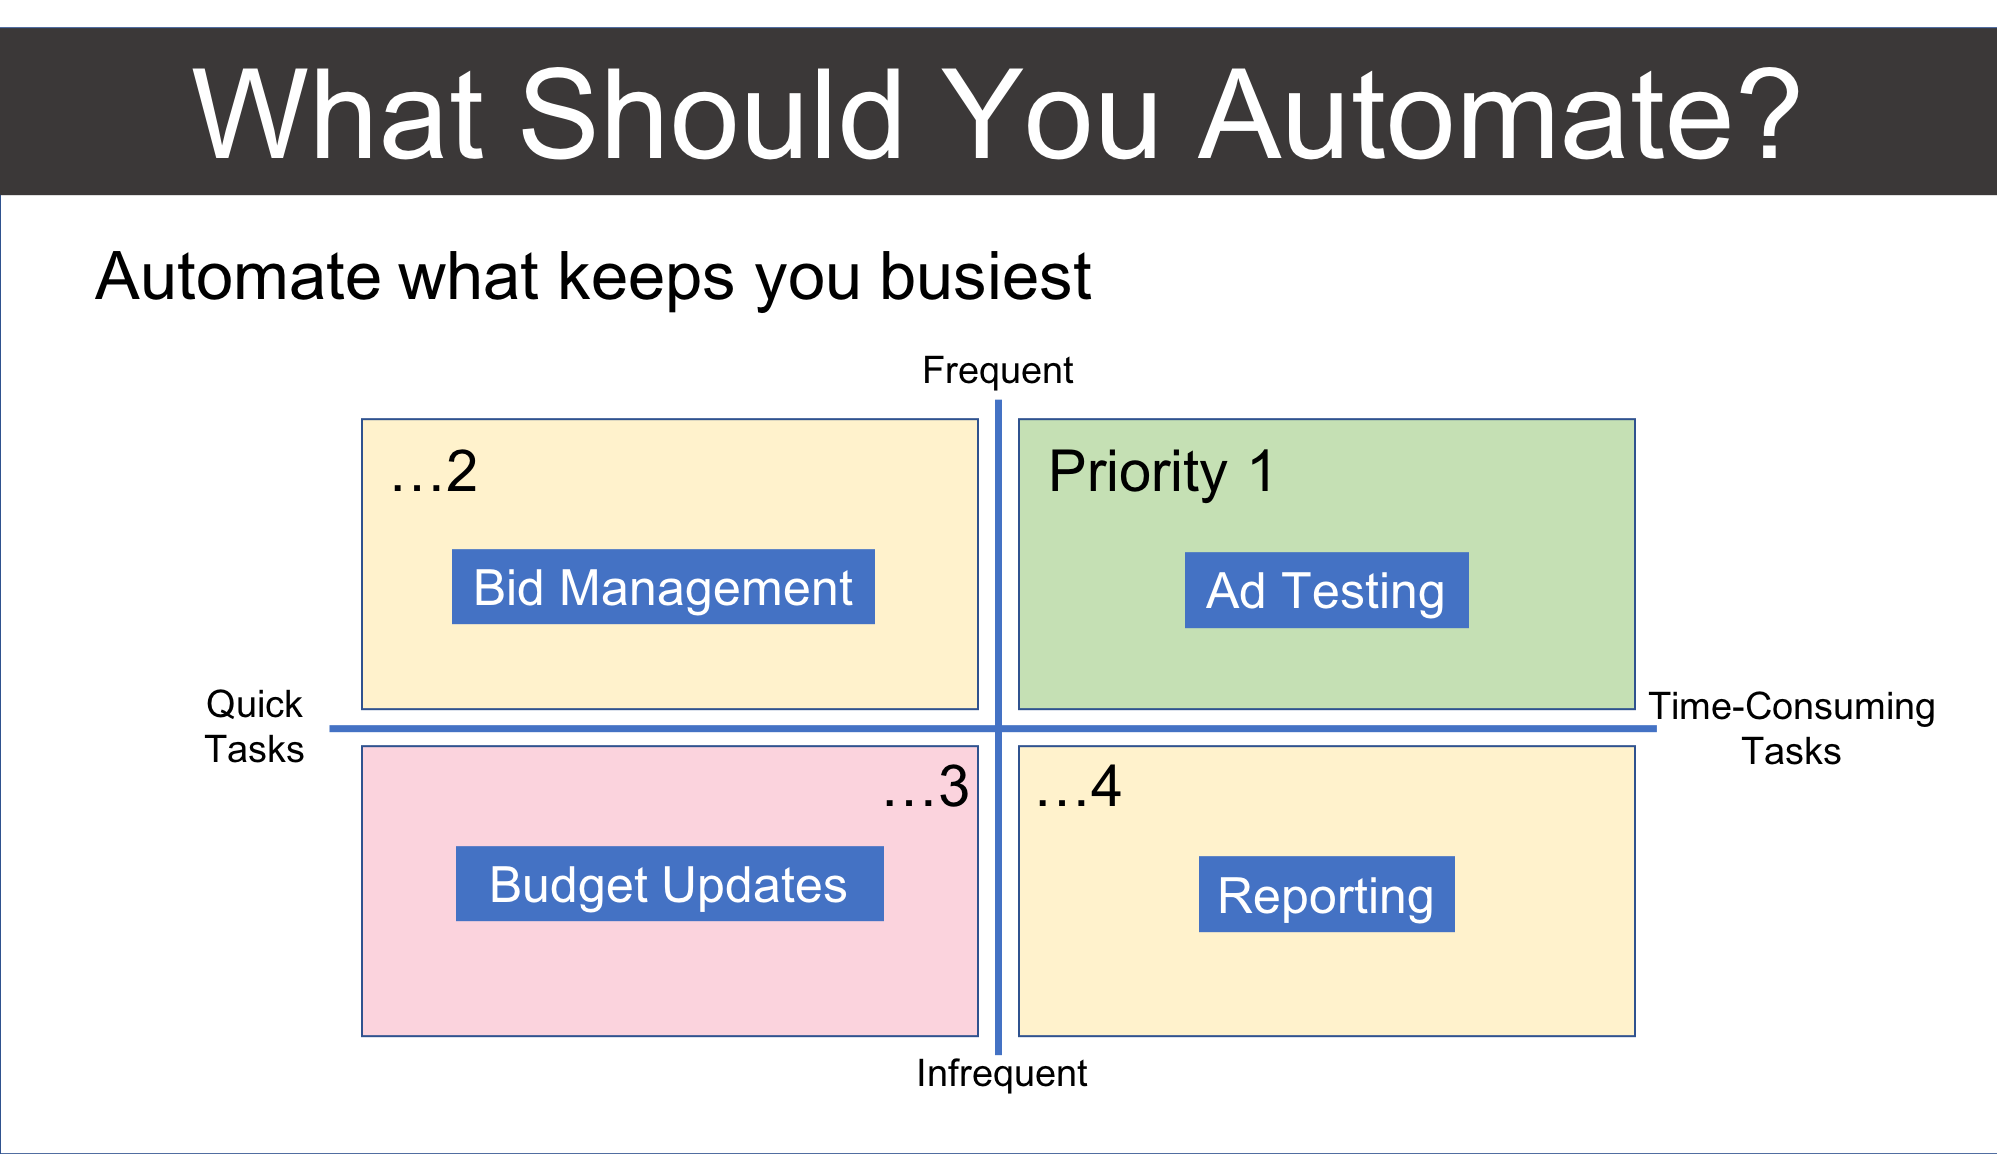Click the Infrequent axis label
The width and height of the screenshot is (1997, 1154).
click(x=1001, y=1073)
